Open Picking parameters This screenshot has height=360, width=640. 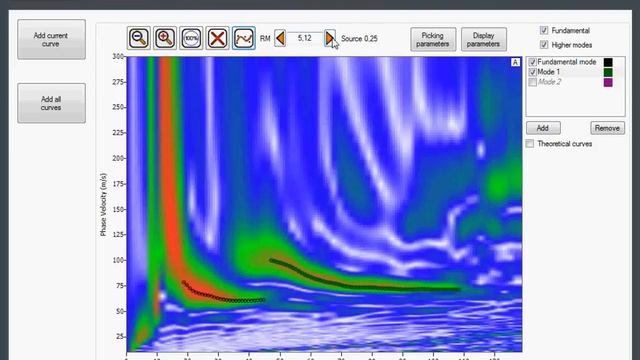click(433, 40)
